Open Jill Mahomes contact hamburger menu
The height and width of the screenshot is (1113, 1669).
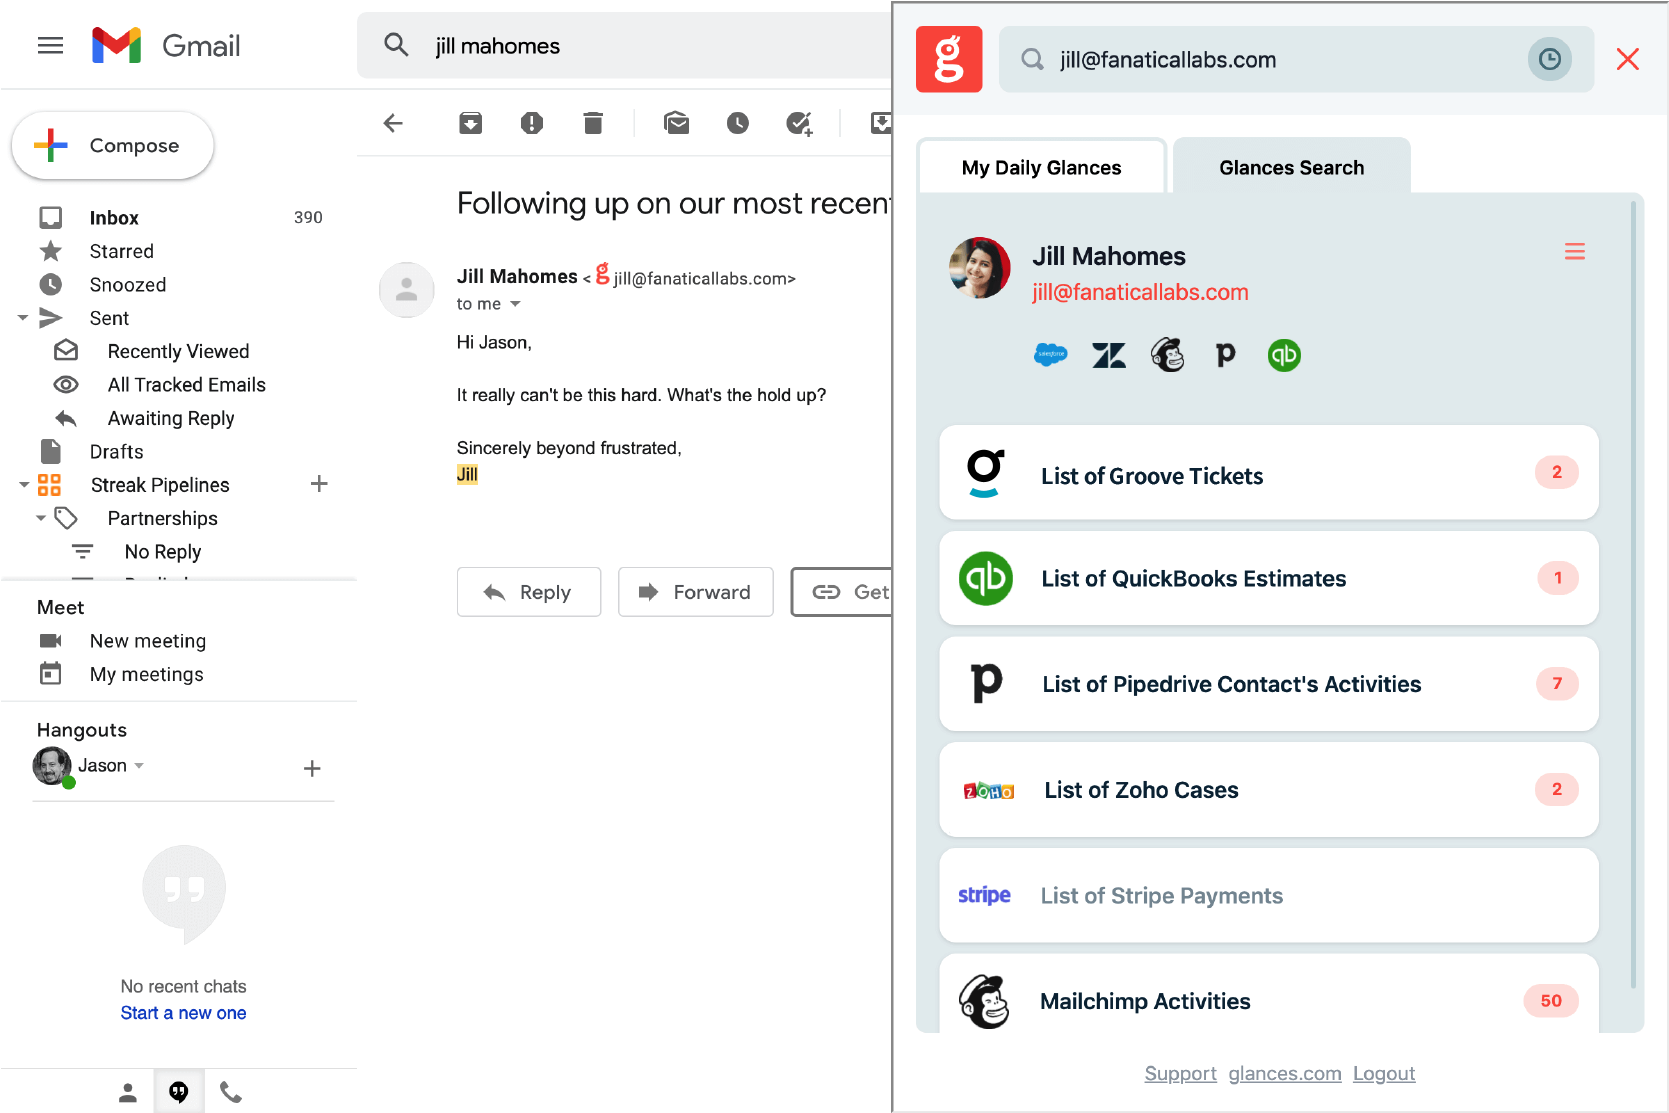[x=1575, y=252]
